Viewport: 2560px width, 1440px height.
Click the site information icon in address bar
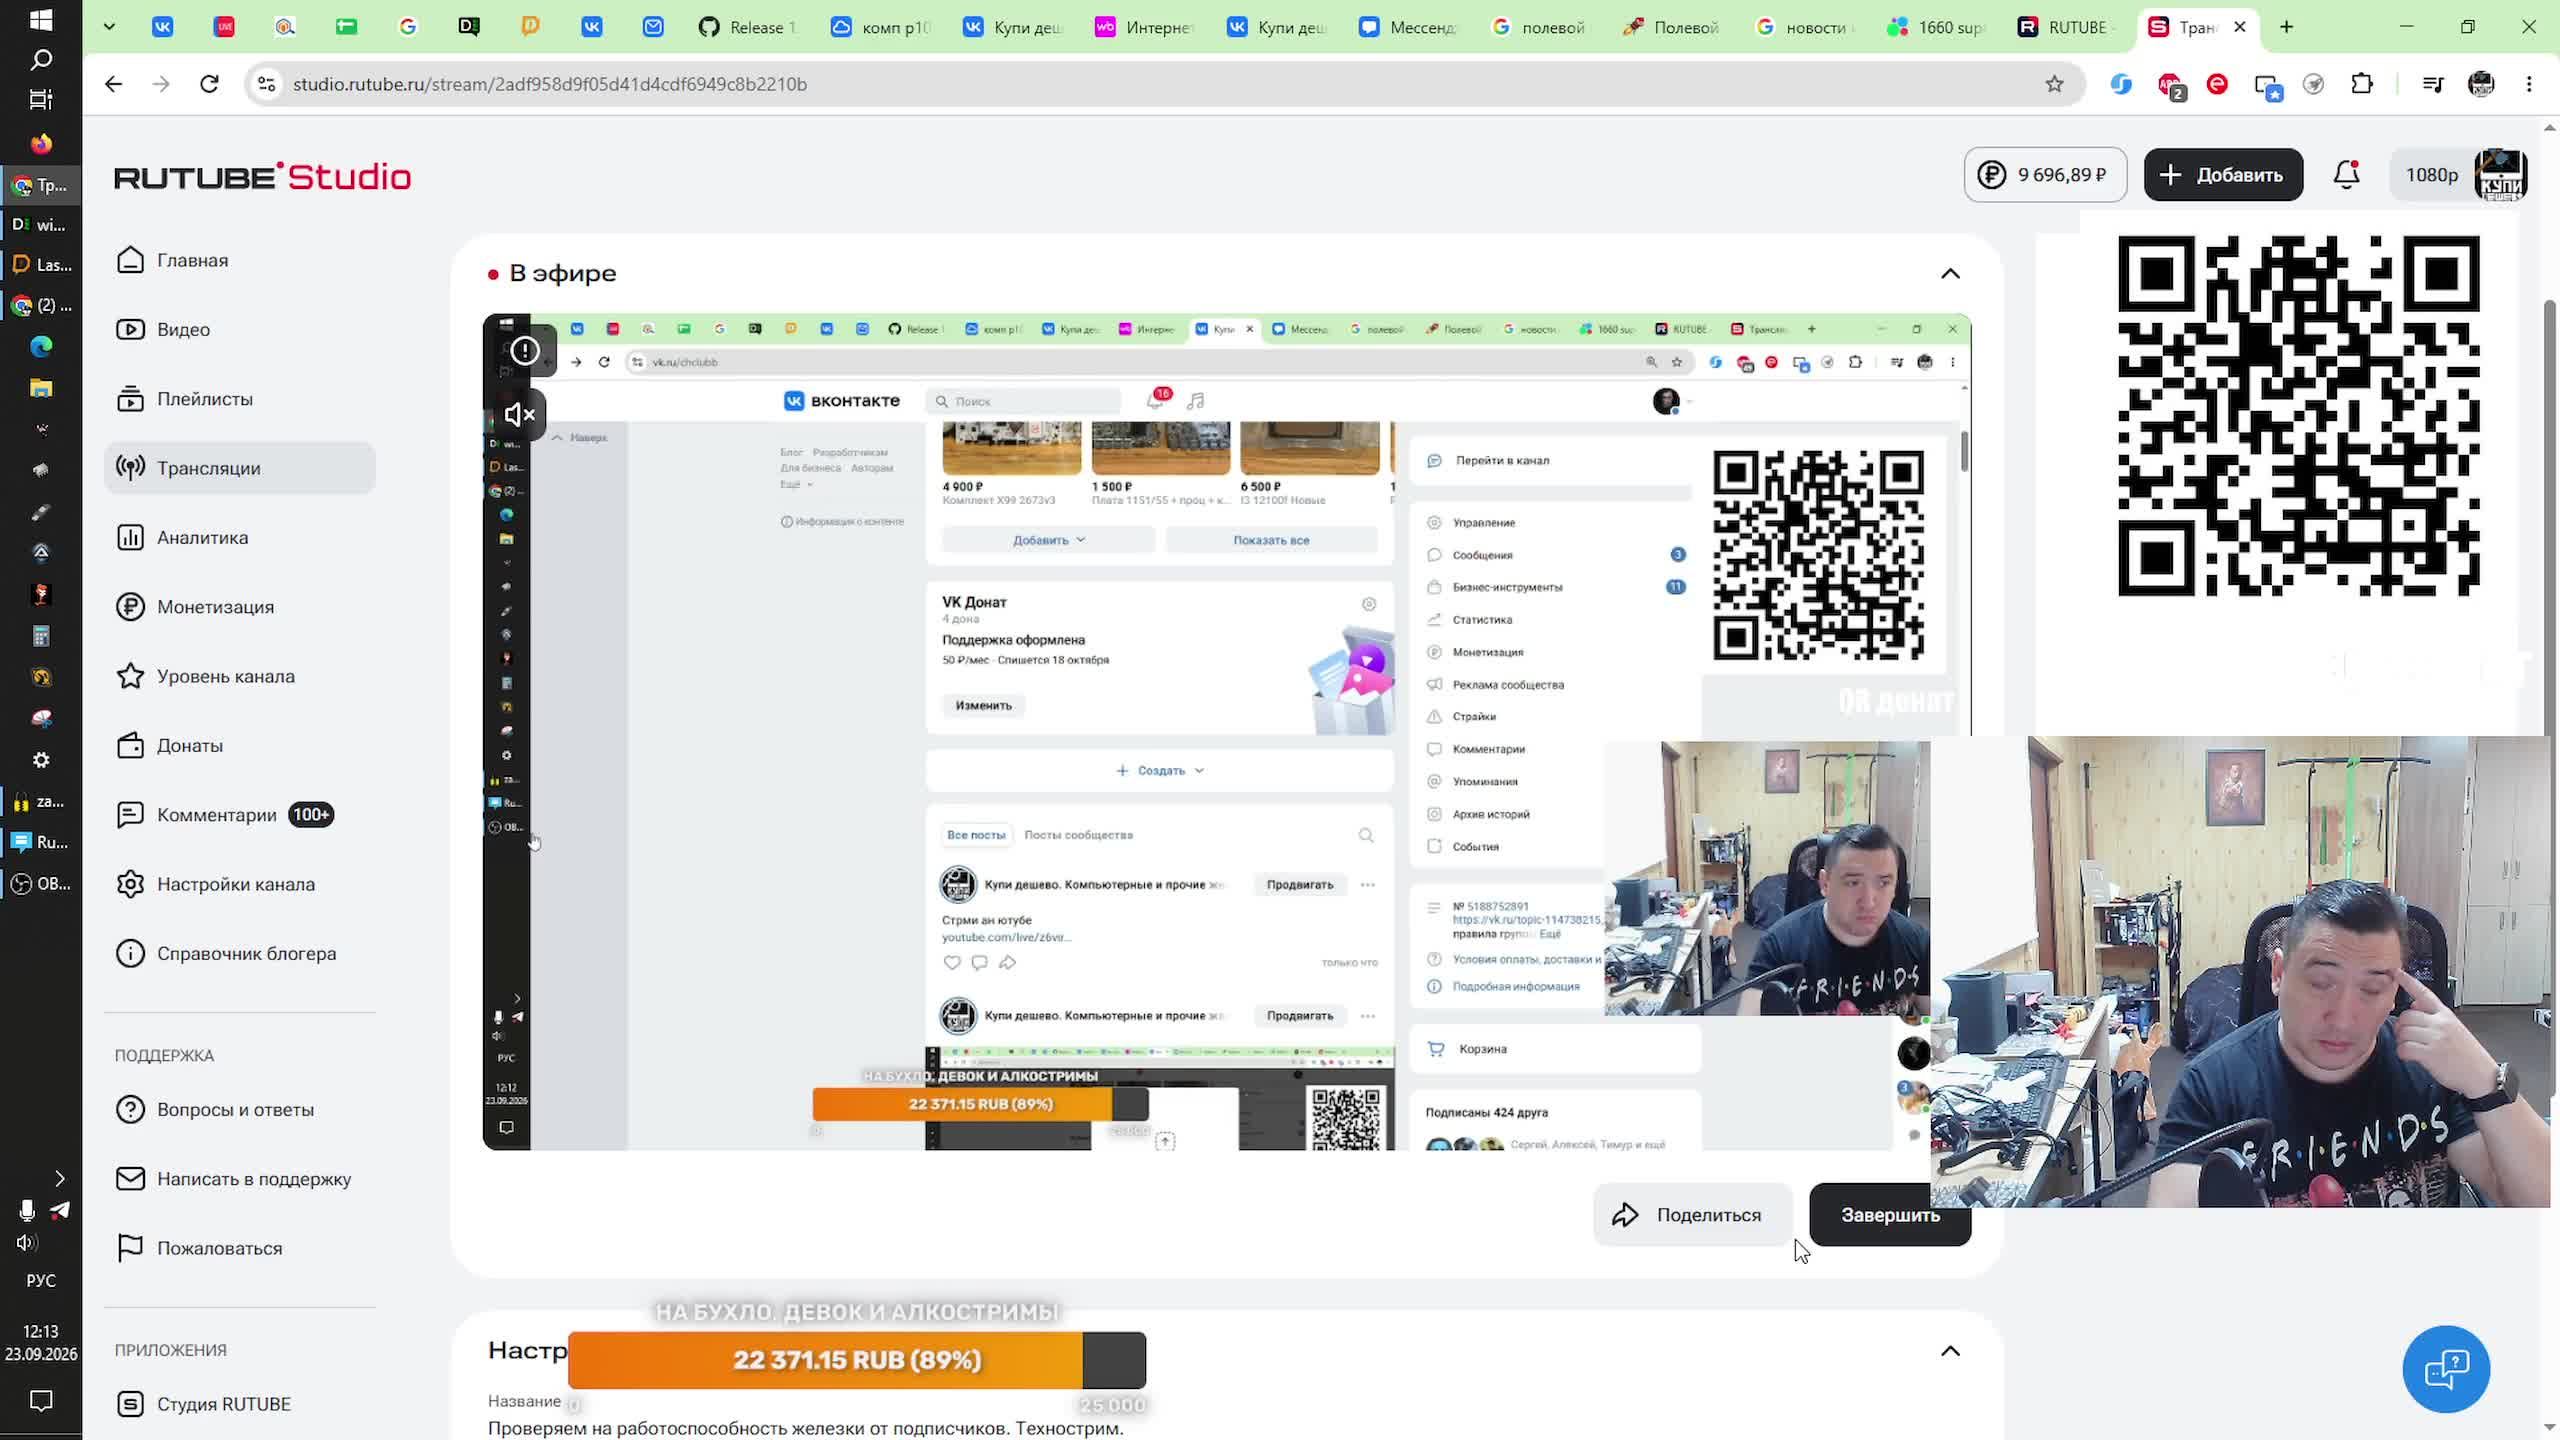click(x=266, y=84)
